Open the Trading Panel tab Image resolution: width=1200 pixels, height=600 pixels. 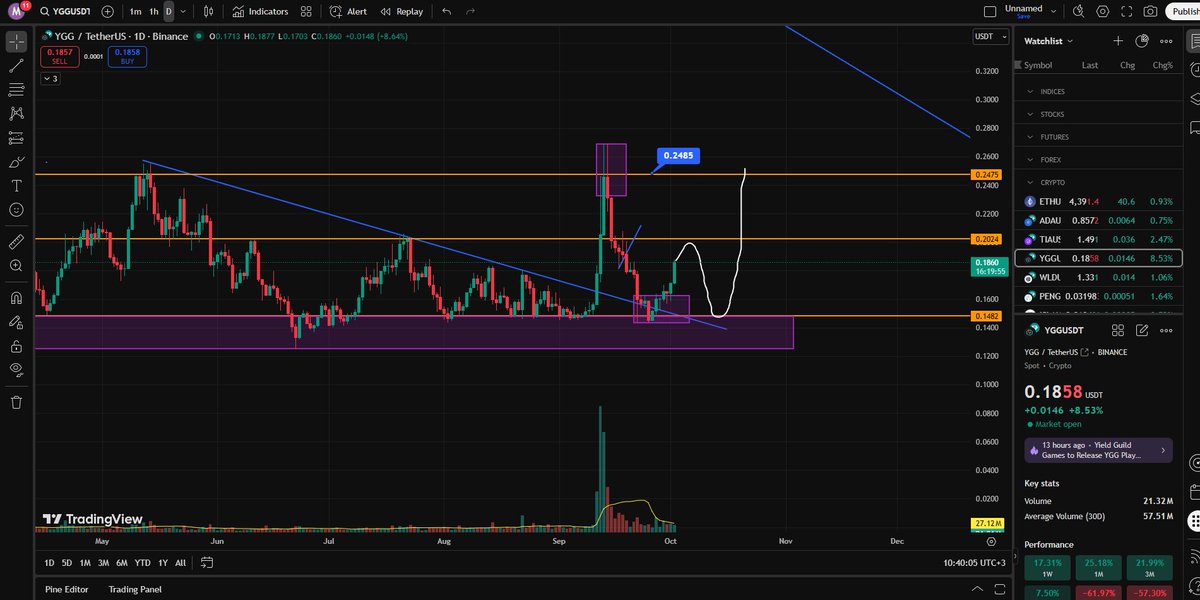(135, 589)
